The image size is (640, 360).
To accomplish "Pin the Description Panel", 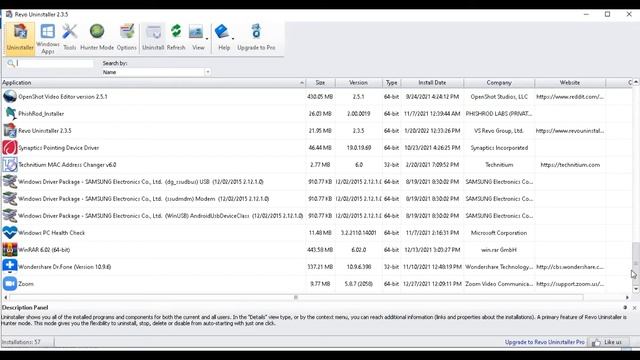I will pos(625,308).
